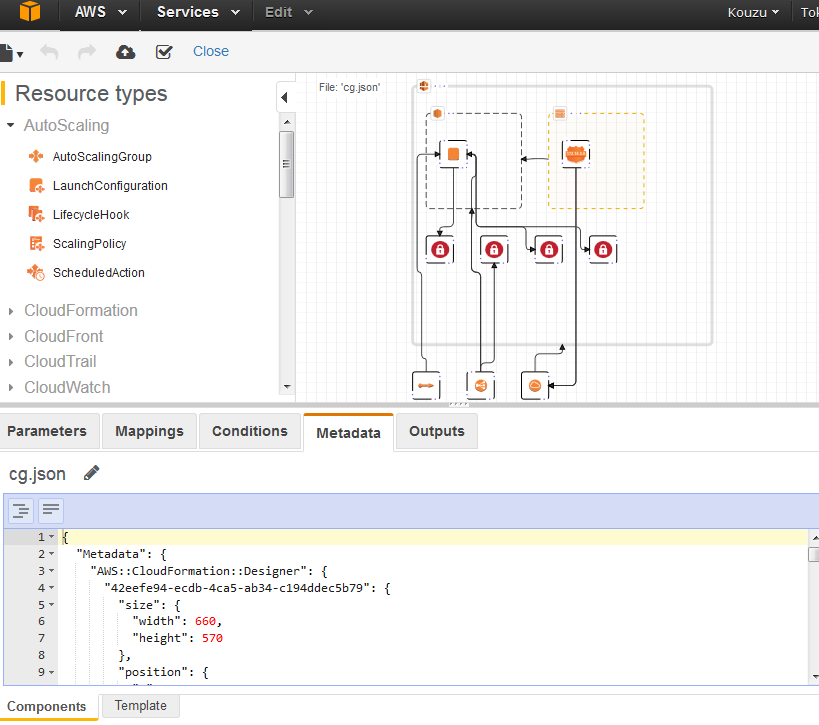
Task: Select the orange route table node
Action: coord(576,154)
